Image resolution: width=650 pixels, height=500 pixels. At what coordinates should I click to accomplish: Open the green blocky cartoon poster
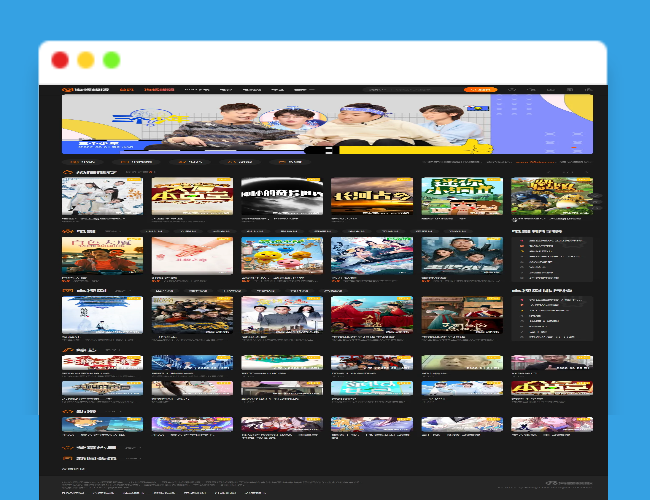(462, 197)
